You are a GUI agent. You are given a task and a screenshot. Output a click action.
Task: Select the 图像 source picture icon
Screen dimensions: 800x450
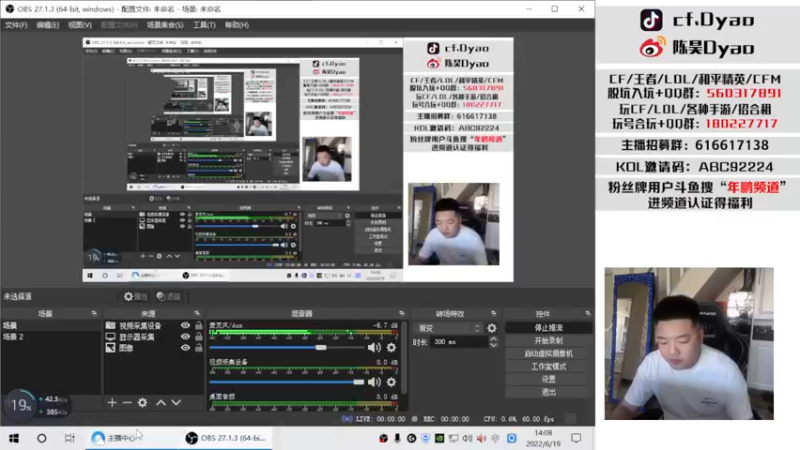[110, 348]
